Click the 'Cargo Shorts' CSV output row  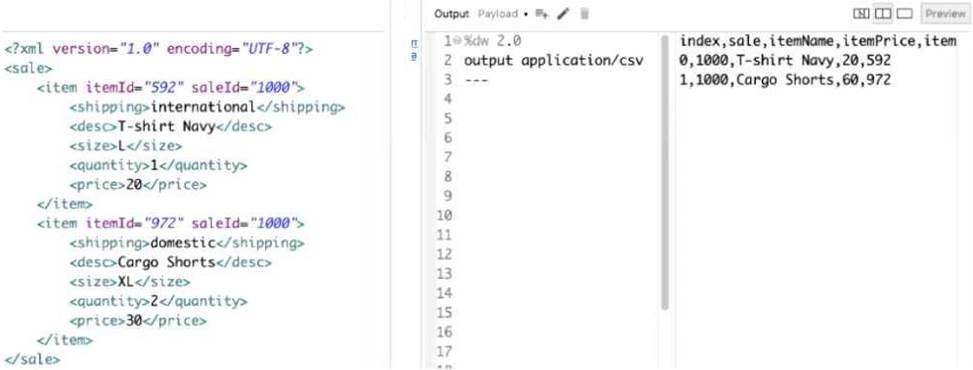pos(785,80)
